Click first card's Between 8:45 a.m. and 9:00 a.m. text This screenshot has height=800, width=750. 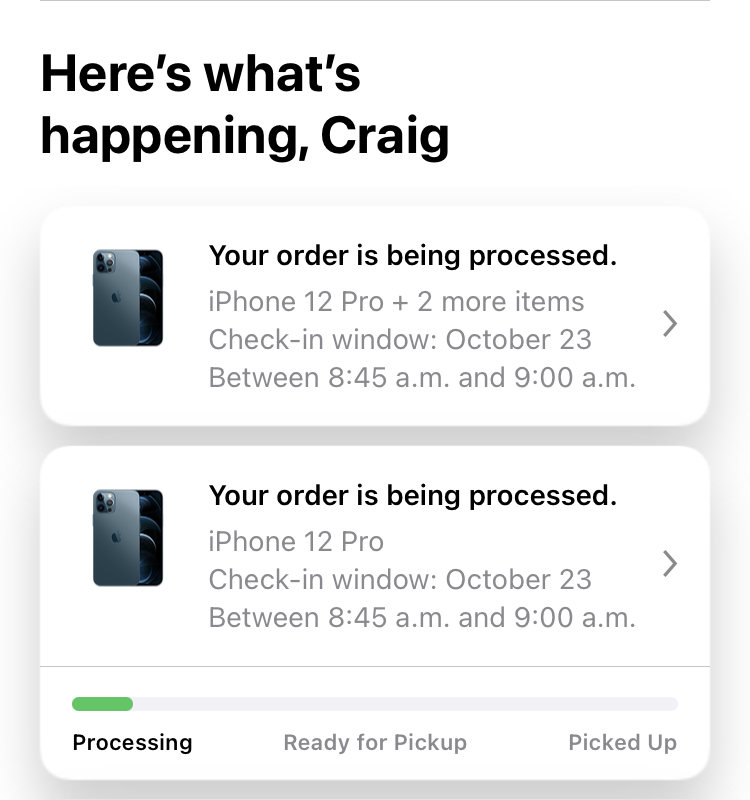(422, 378)
